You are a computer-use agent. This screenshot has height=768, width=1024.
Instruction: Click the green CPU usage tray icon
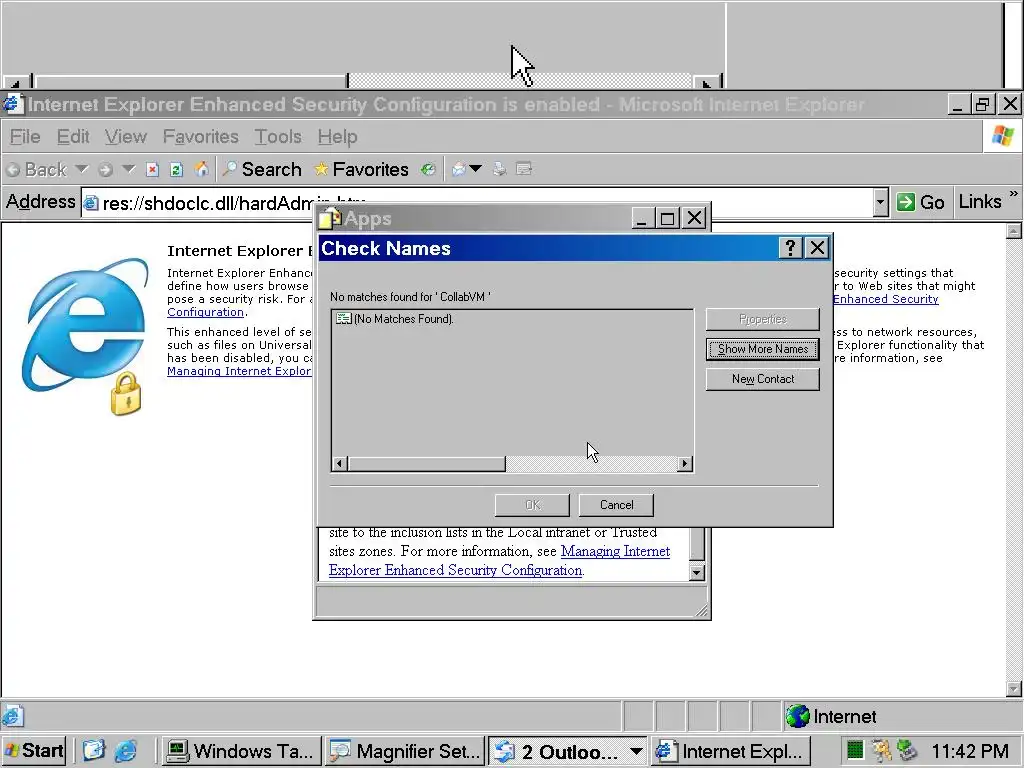(854, 750)
